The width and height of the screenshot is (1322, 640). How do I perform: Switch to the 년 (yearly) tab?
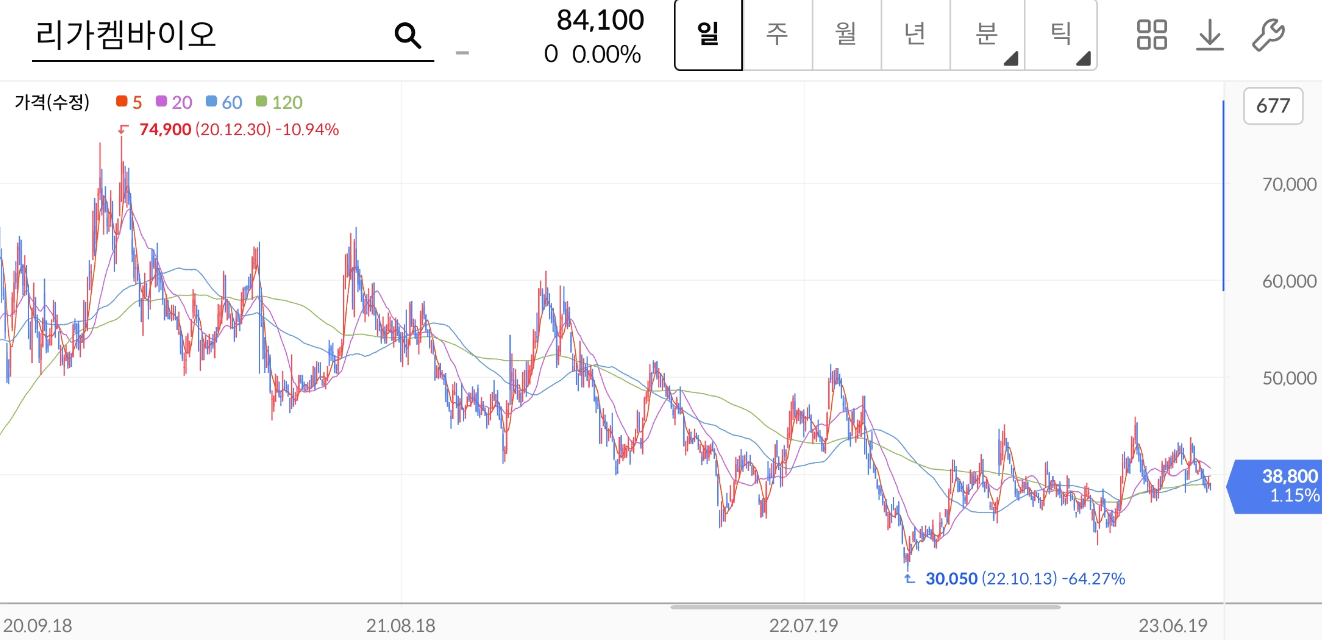point(915,35)
